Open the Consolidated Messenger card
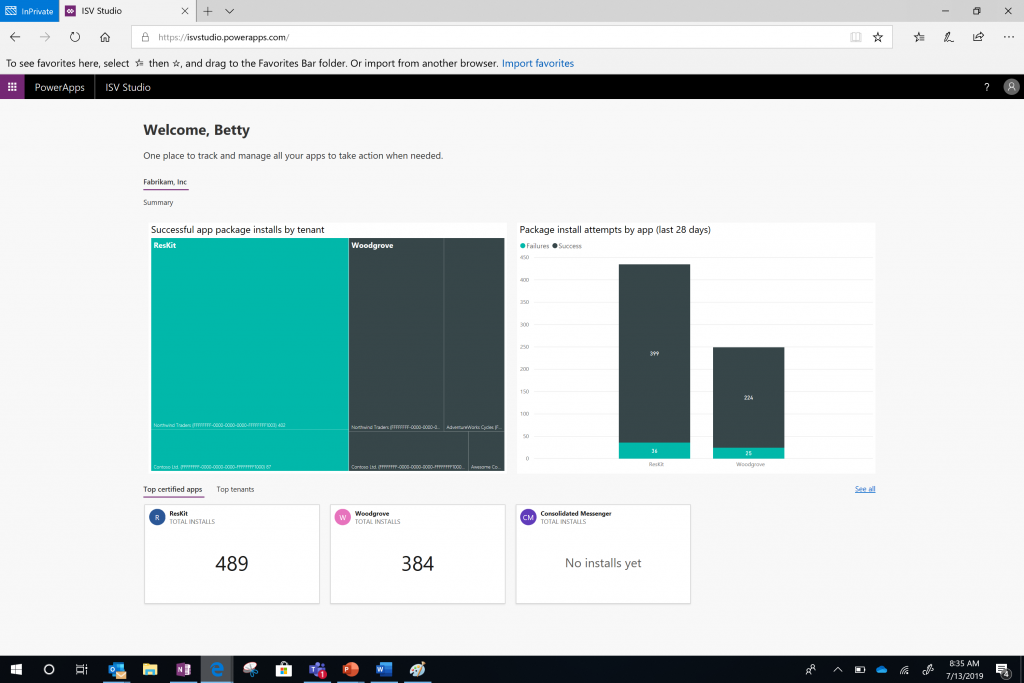Screen dimensions: 1024x683 [x=603, y=554]
